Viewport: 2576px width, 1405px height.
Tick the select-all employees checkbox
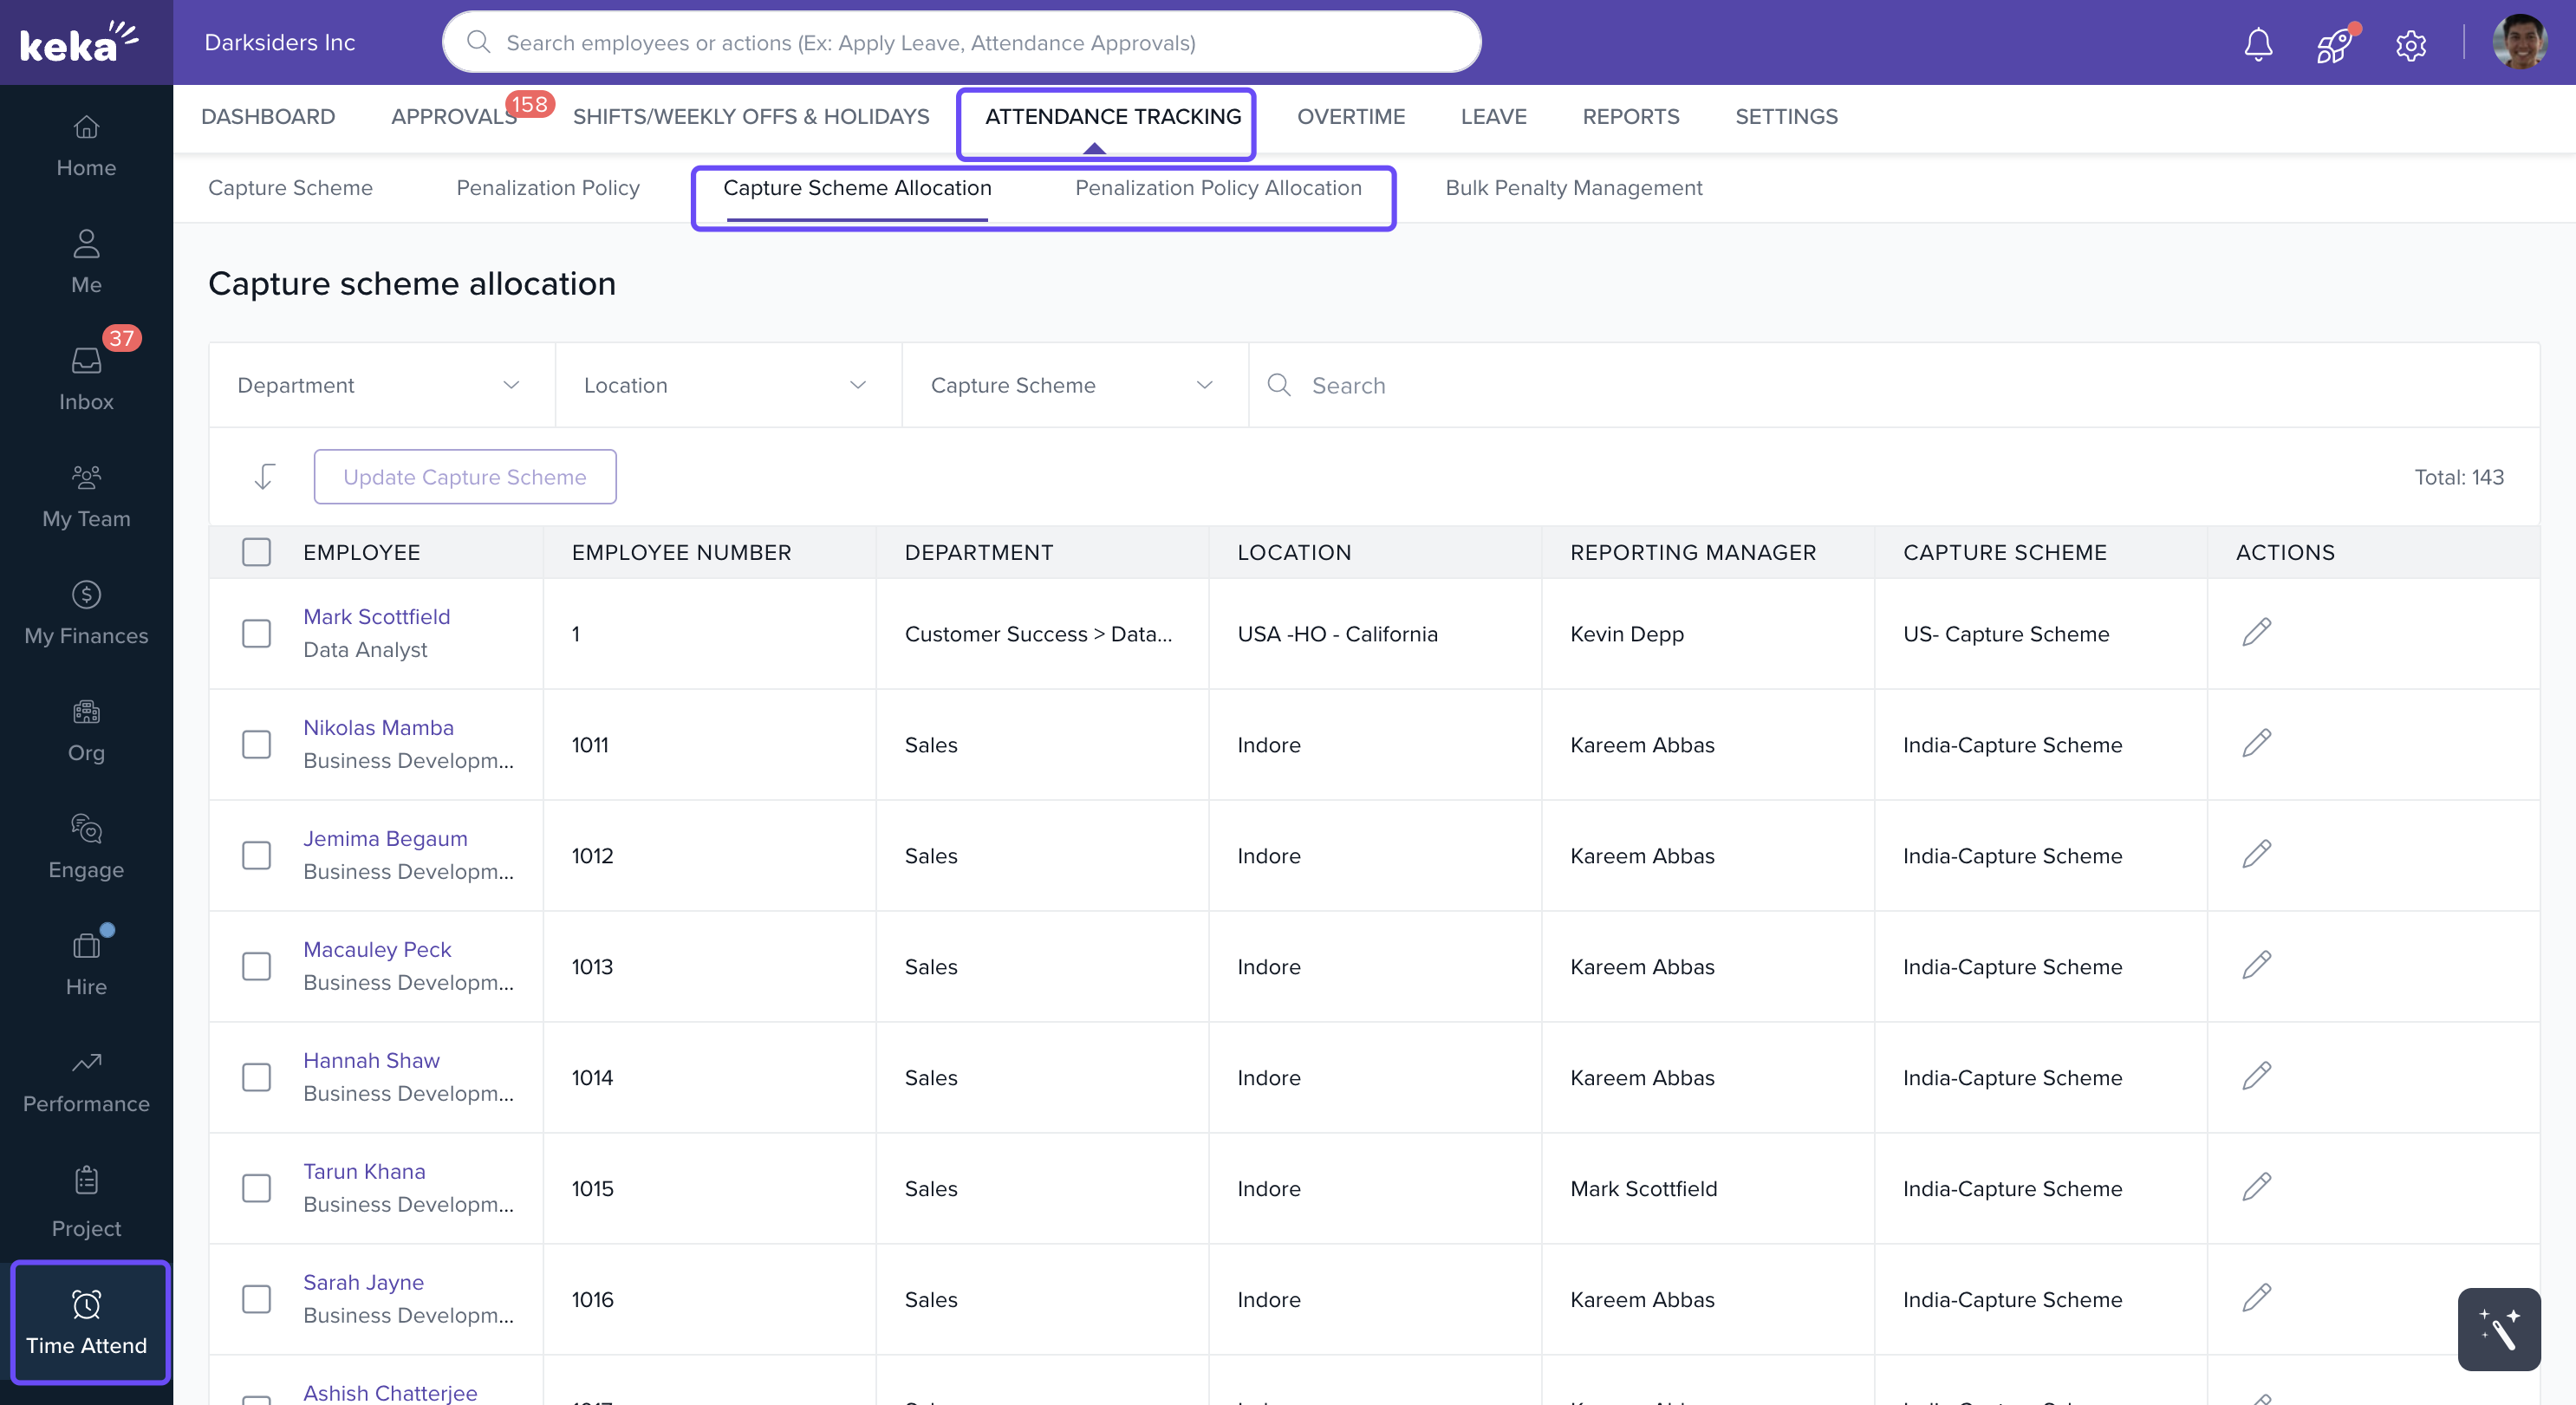pyautogui.click(x=256, y=552)
